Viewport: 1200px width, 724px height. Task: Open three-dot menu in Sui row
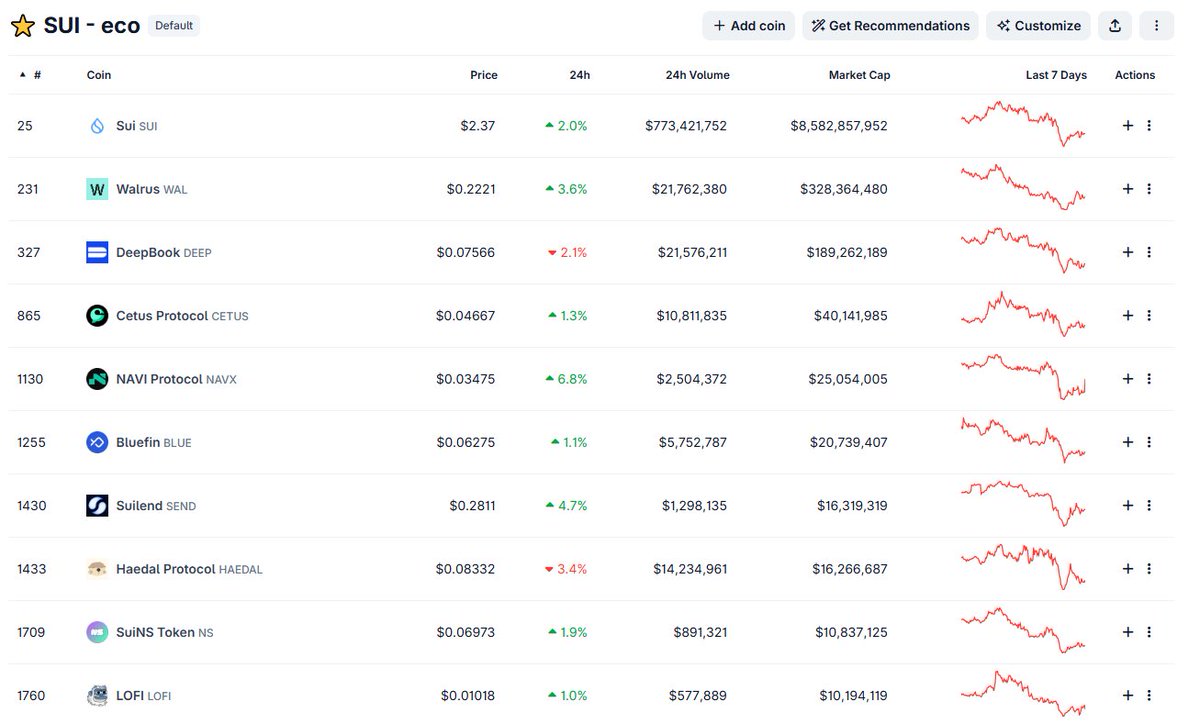(x=1149, y=126)
